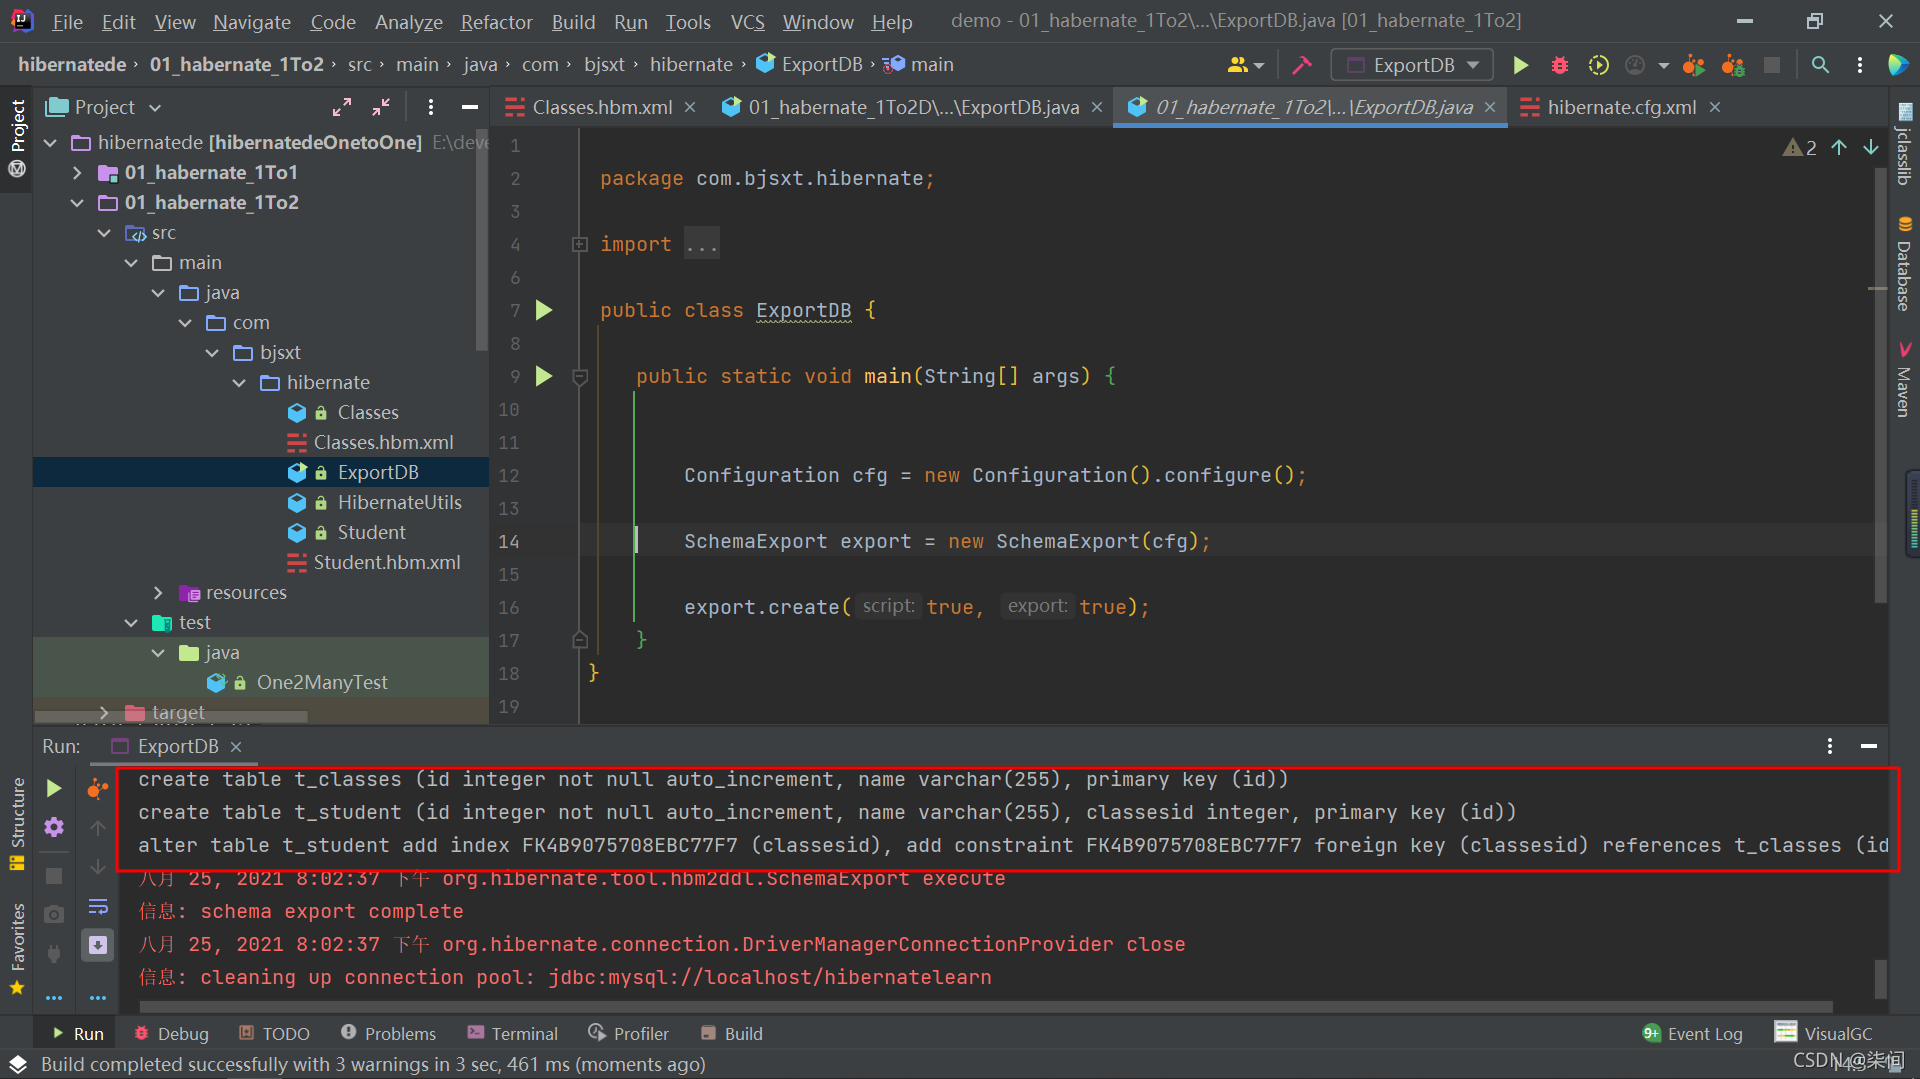Open Run panel settings gear icon
The image size is (1920, 1079).
54,827
